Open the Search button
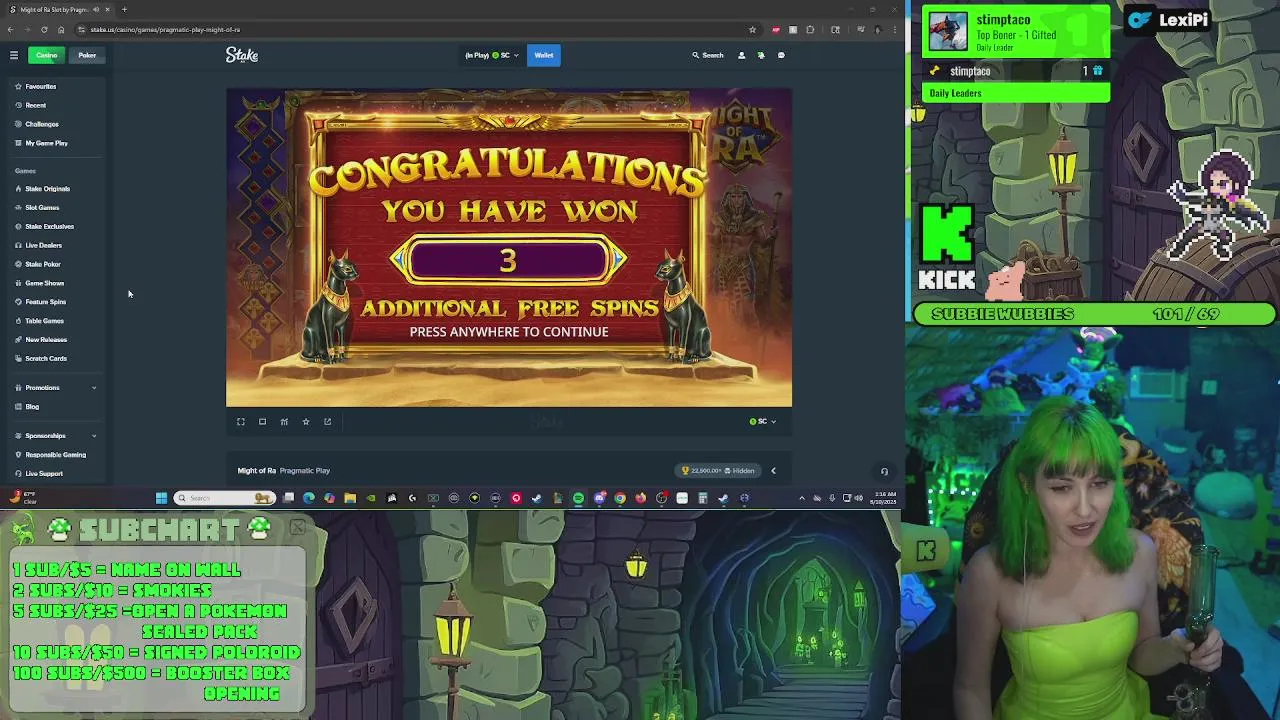Viewport: 1280px width, 720px height. pyautogui.click(x=708, y=55)
